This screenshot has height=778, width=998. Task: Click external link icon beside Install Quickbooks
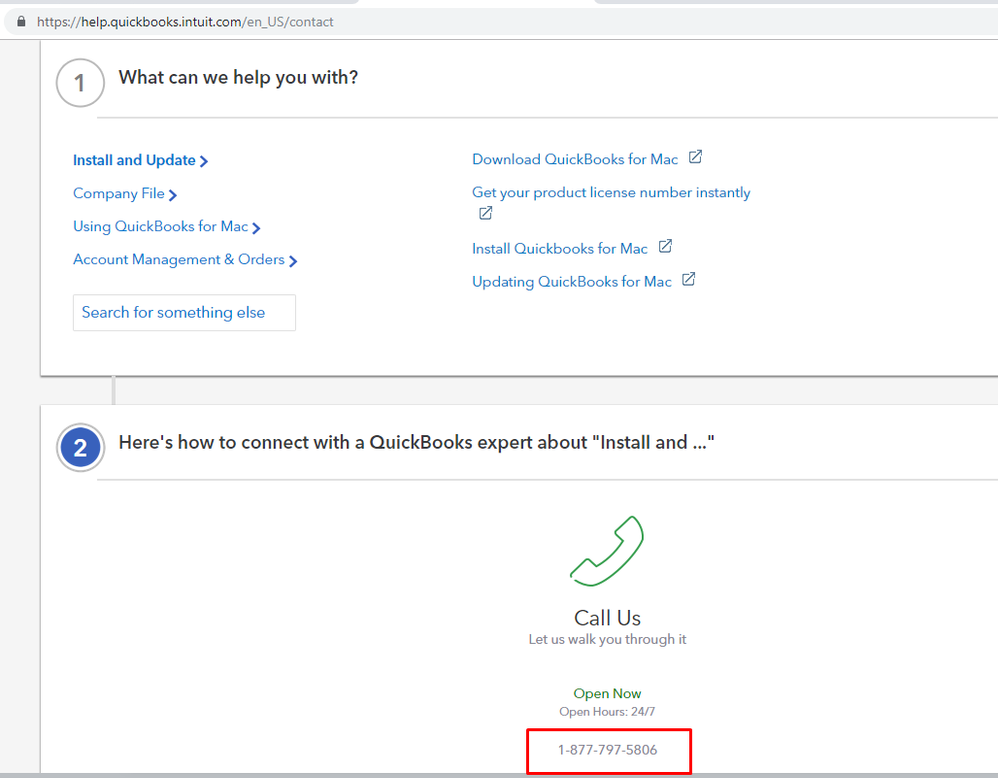point(666,247)
